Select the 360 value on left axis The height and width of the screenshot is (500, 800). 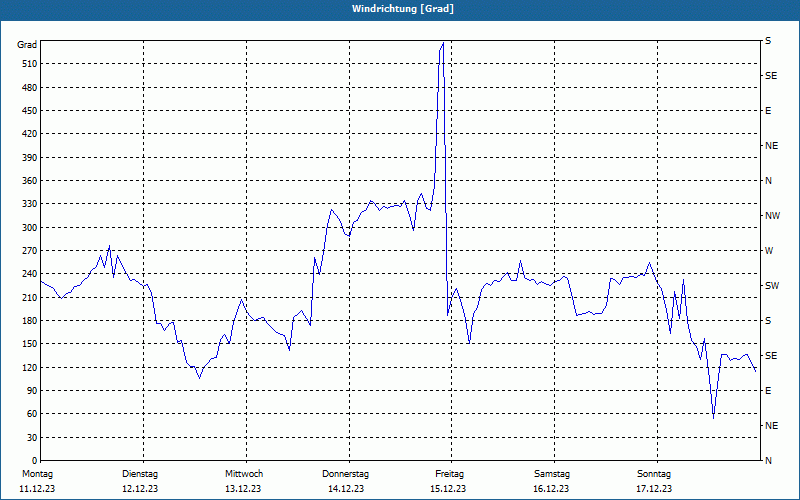(30, 181)
